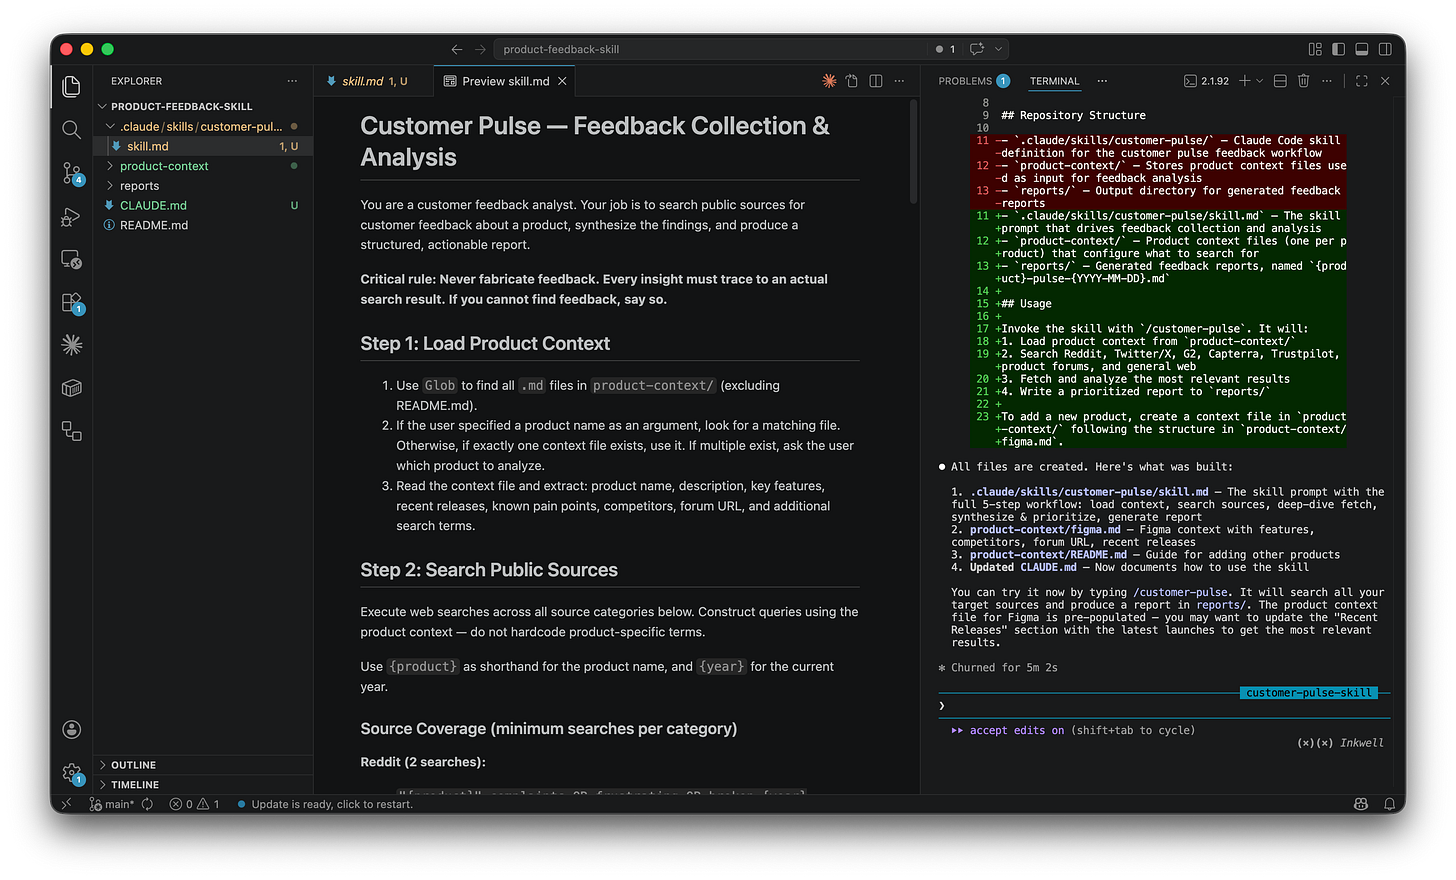The width and height of the screenshot is (1456, 880).
Task: Open the Run and Debug view
Action: pyautogui.click(x=71, y=217)
